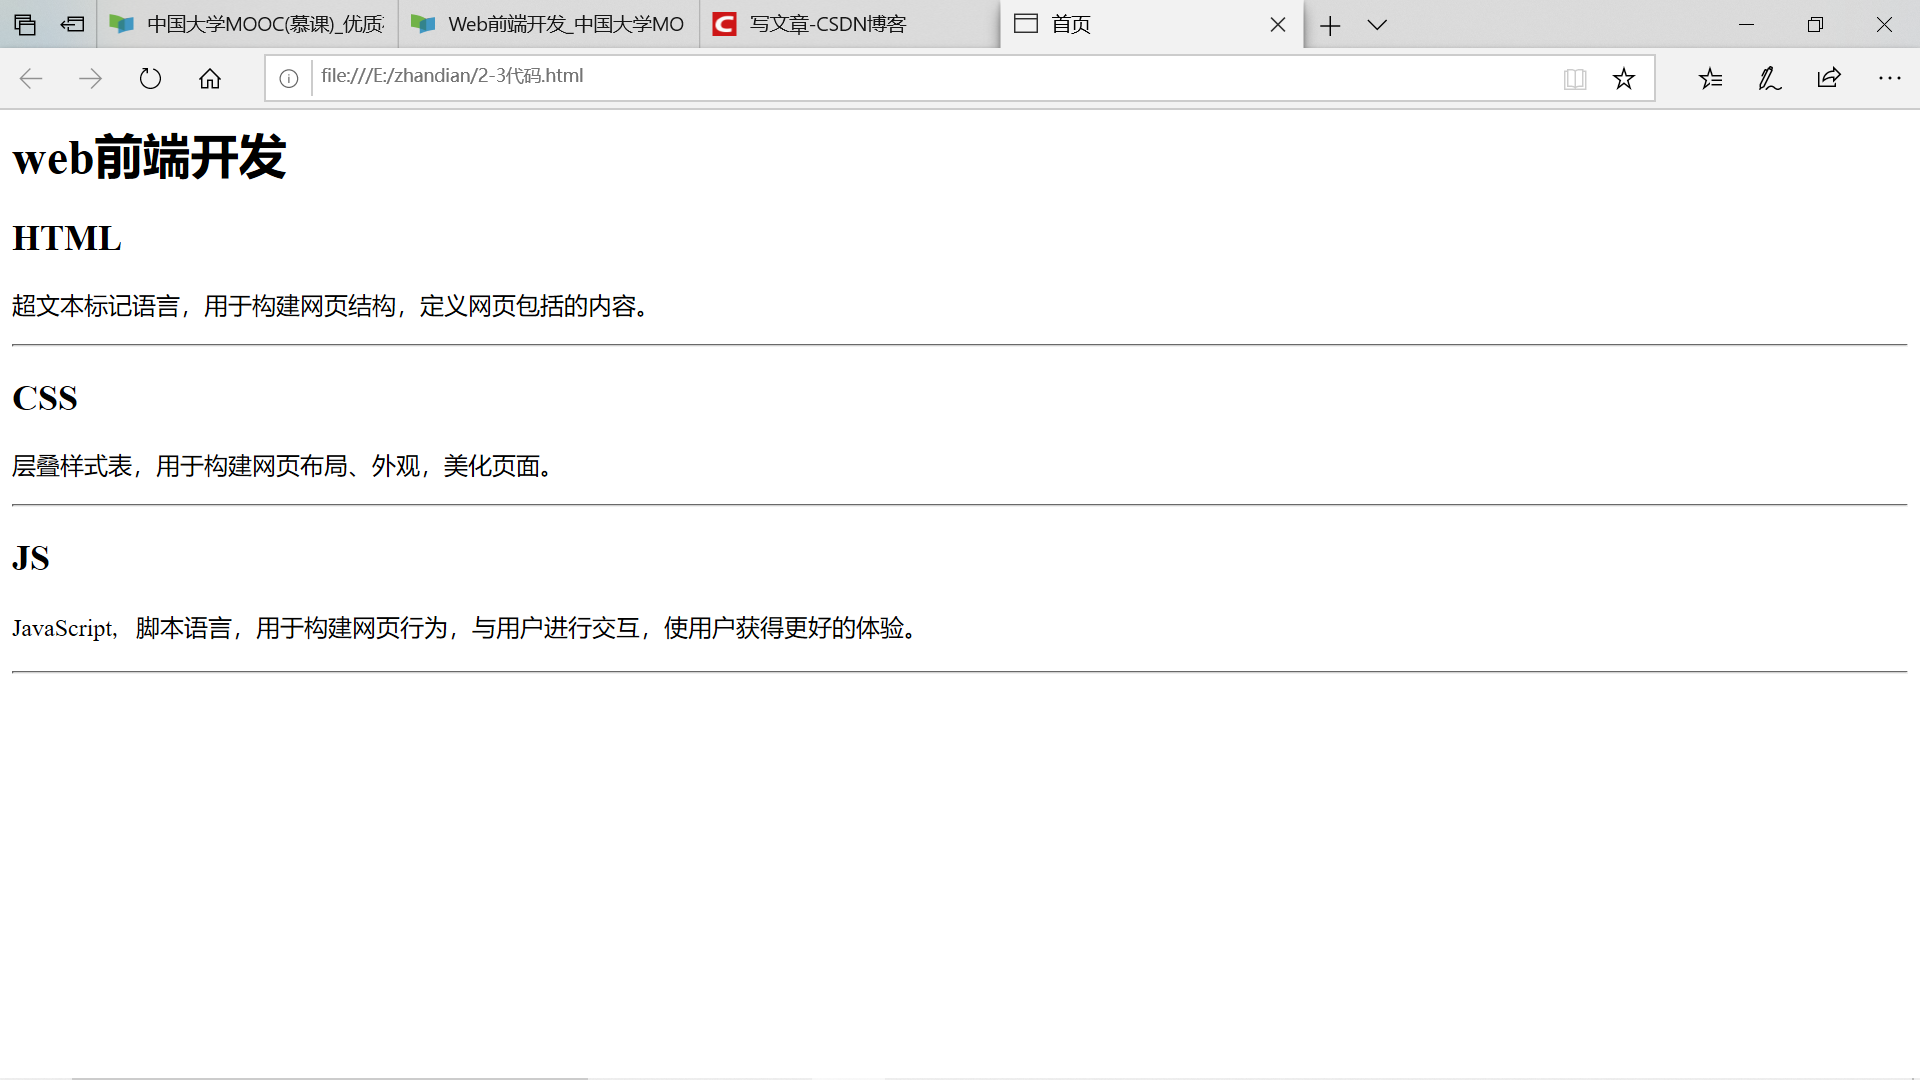Open the Reading view book icon
This screenshot has height=1080, width=1920.
(x=1575, y=79)
